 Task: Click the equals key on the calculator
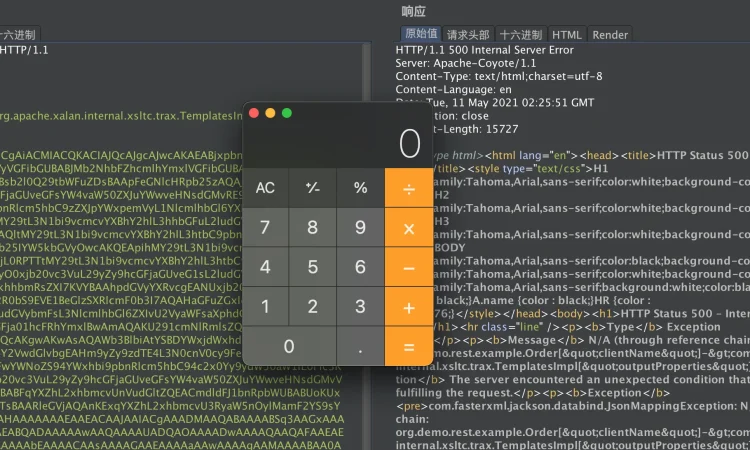[x=409, y=346]
